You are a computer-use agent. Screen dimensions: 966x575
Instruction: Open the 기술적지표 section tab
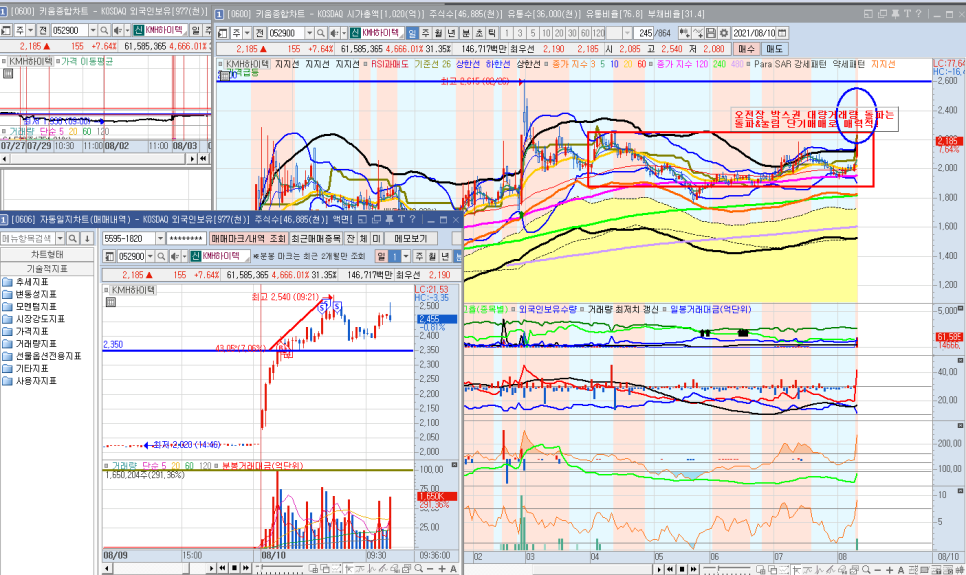pyautogui.click(x=47, y=269)
